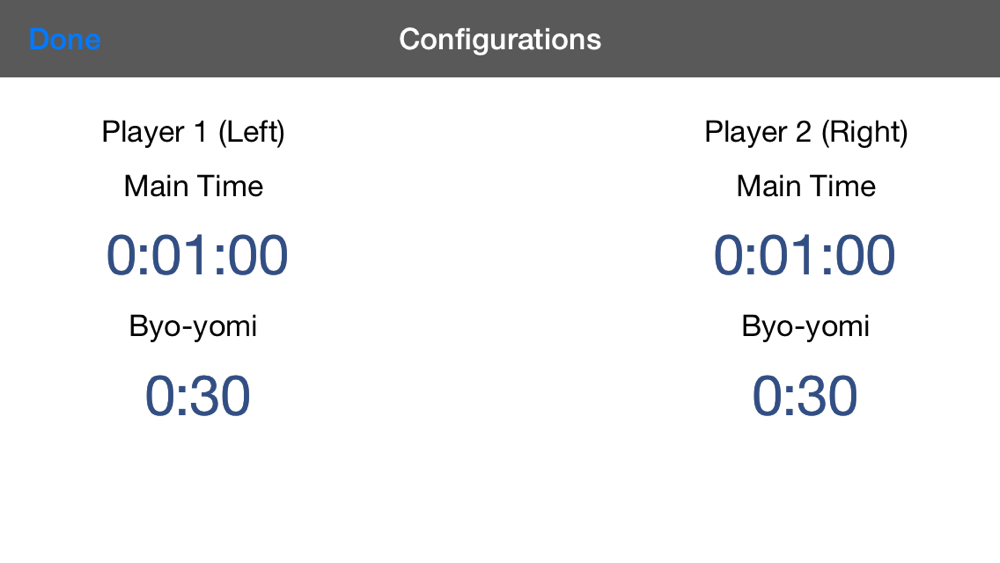Tap Player 2's Main Time label
This screenshot has height=563, width=1000.
806,186
